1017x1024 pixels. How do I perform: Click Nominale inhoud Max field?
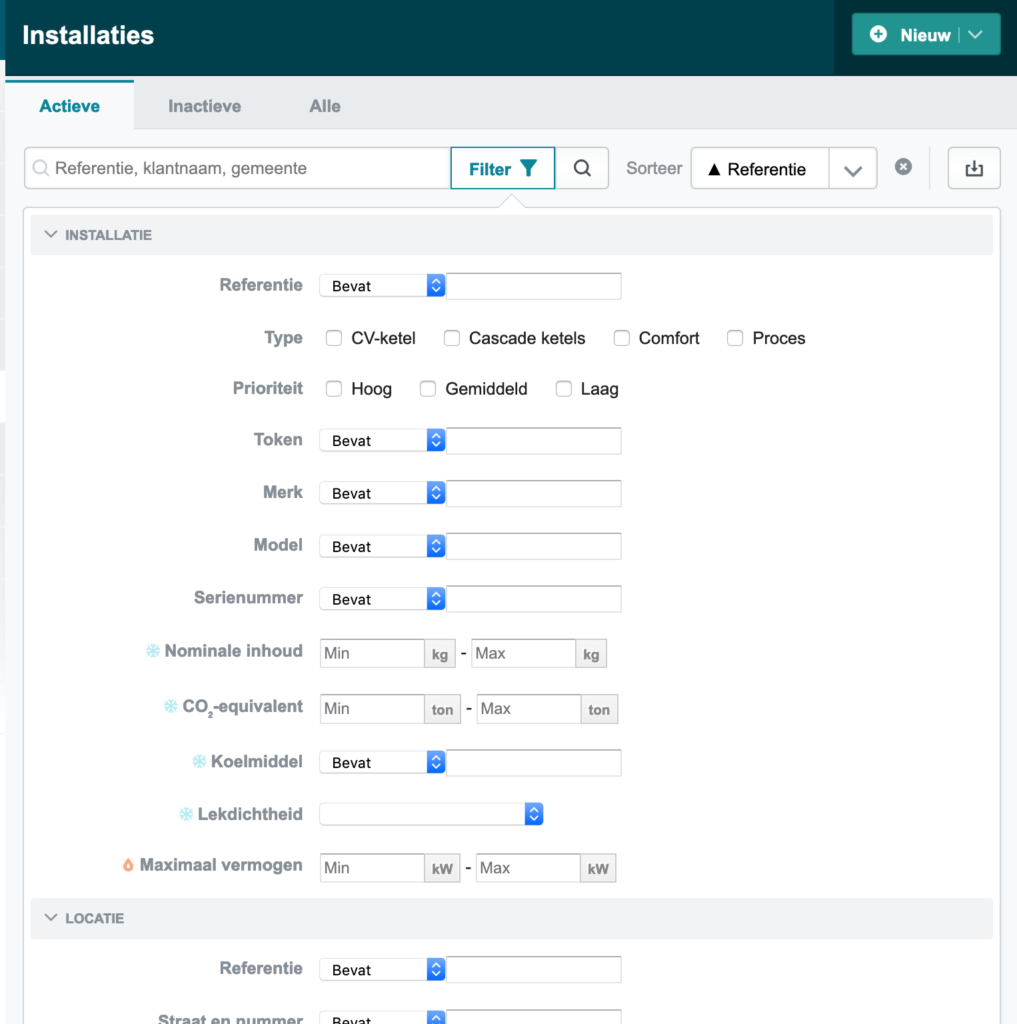(524, 653)
